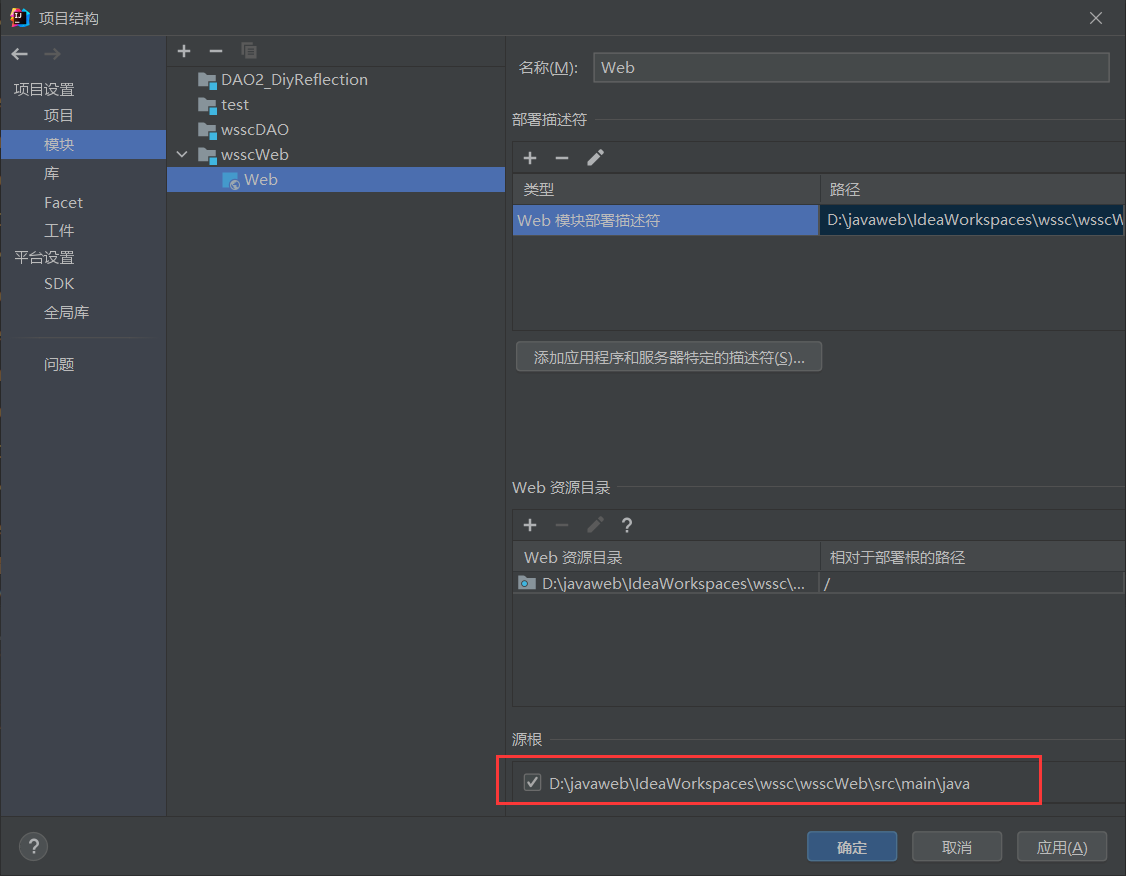Image resolution: width=1126 pixels, height=876 pixels.
Task: Open the 工件 section
Action: click(x=59, y=230)
